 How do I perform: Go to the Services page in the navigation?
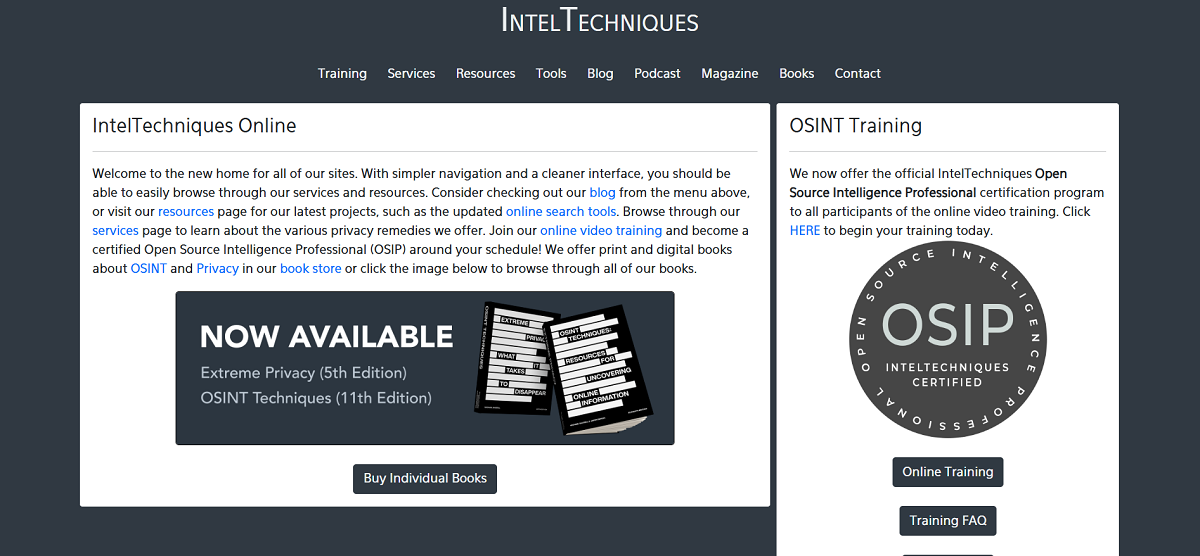click(411, 73)
